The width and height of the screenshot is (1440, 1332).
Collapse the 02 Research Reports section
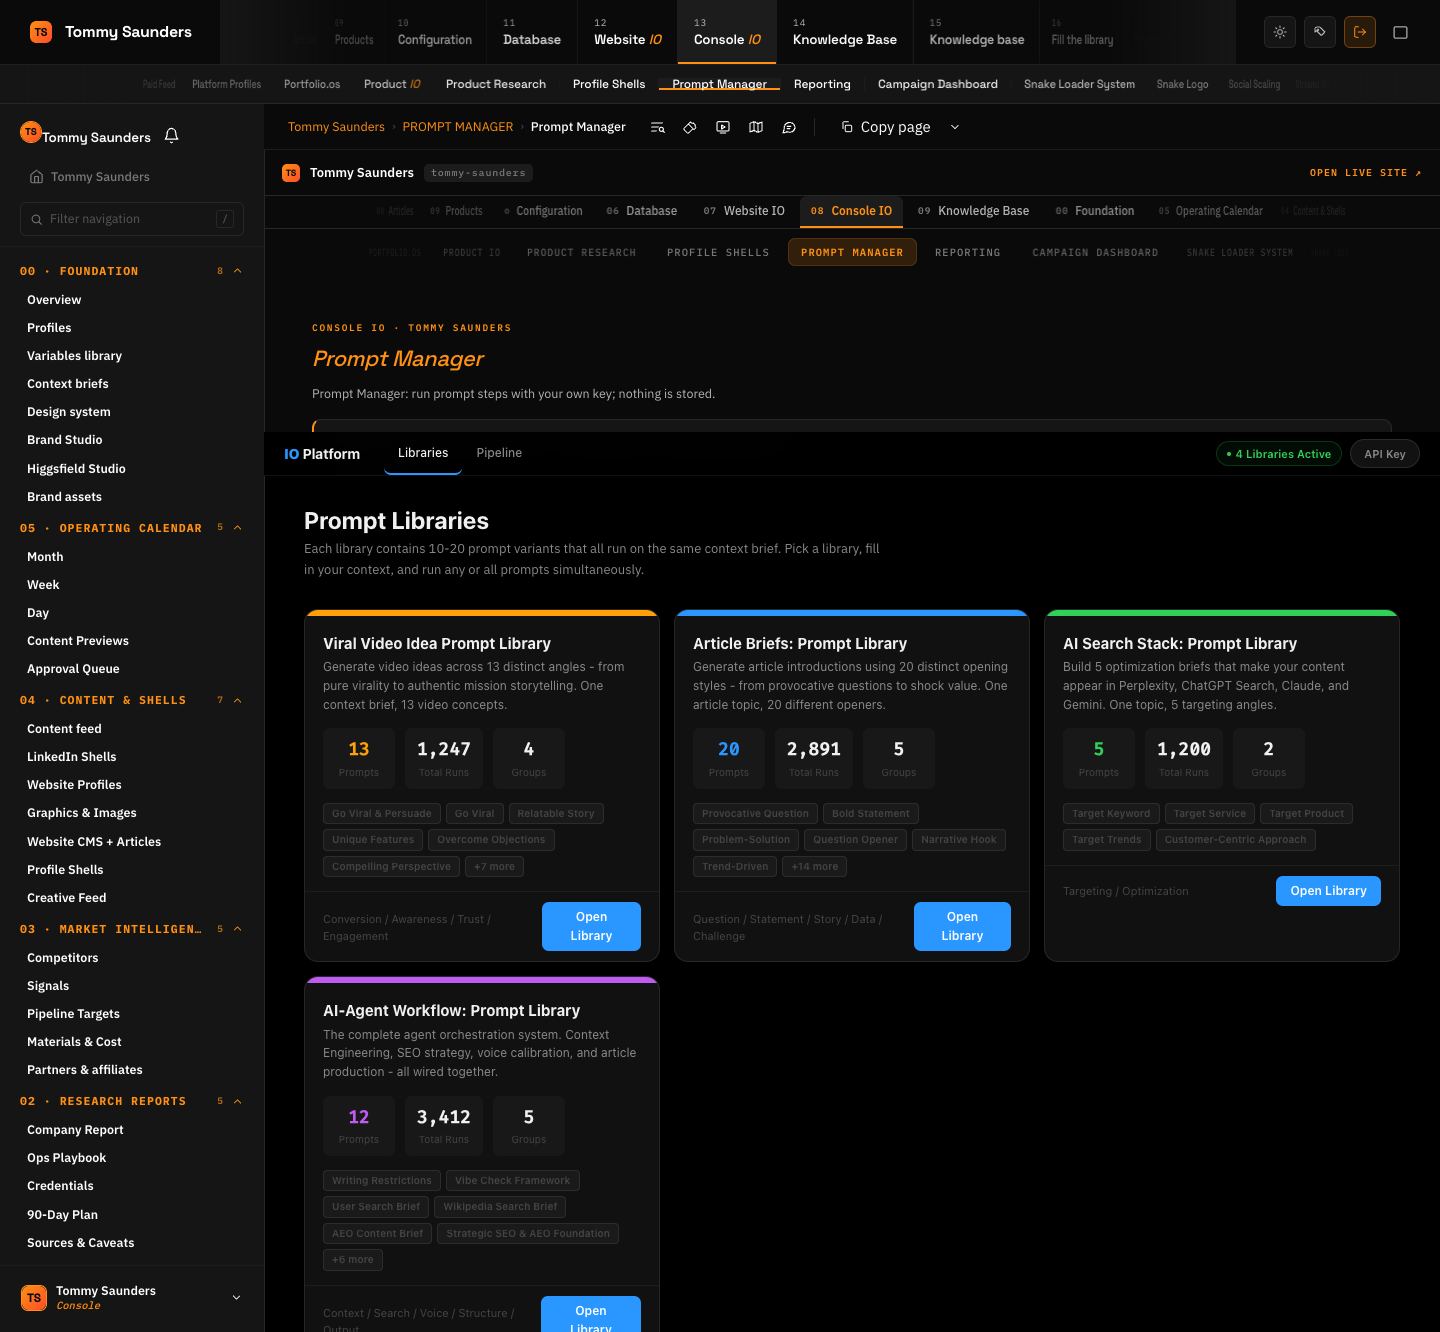(237, 1101)
